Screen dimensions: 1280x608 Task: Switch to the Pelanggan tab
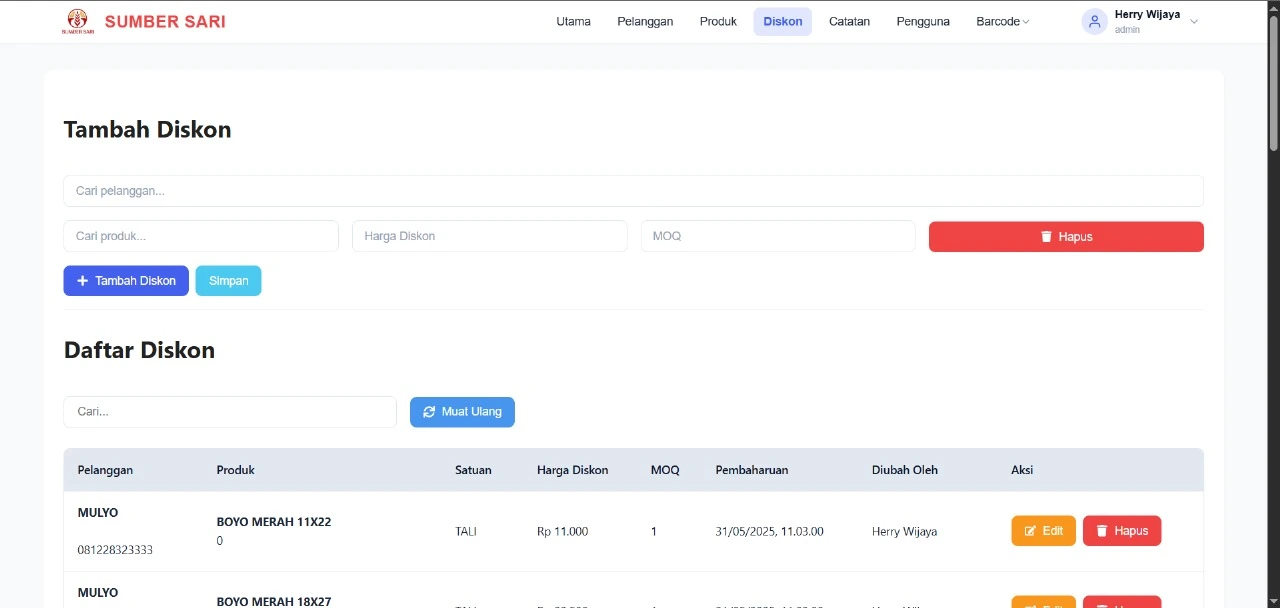point(644,20)
